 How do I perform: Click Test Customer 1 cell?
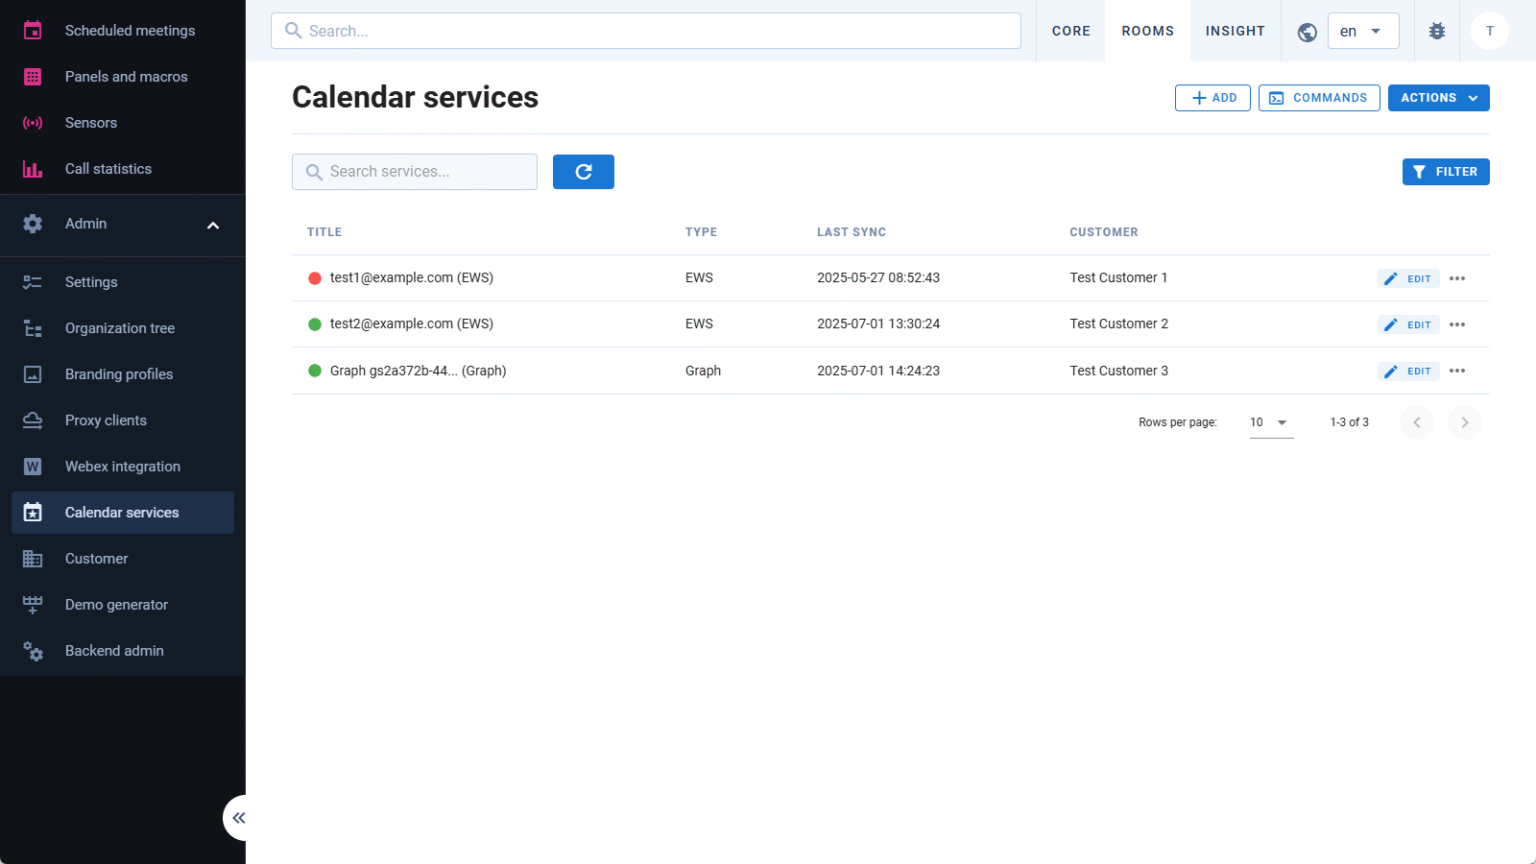(x=1118, y=278)
